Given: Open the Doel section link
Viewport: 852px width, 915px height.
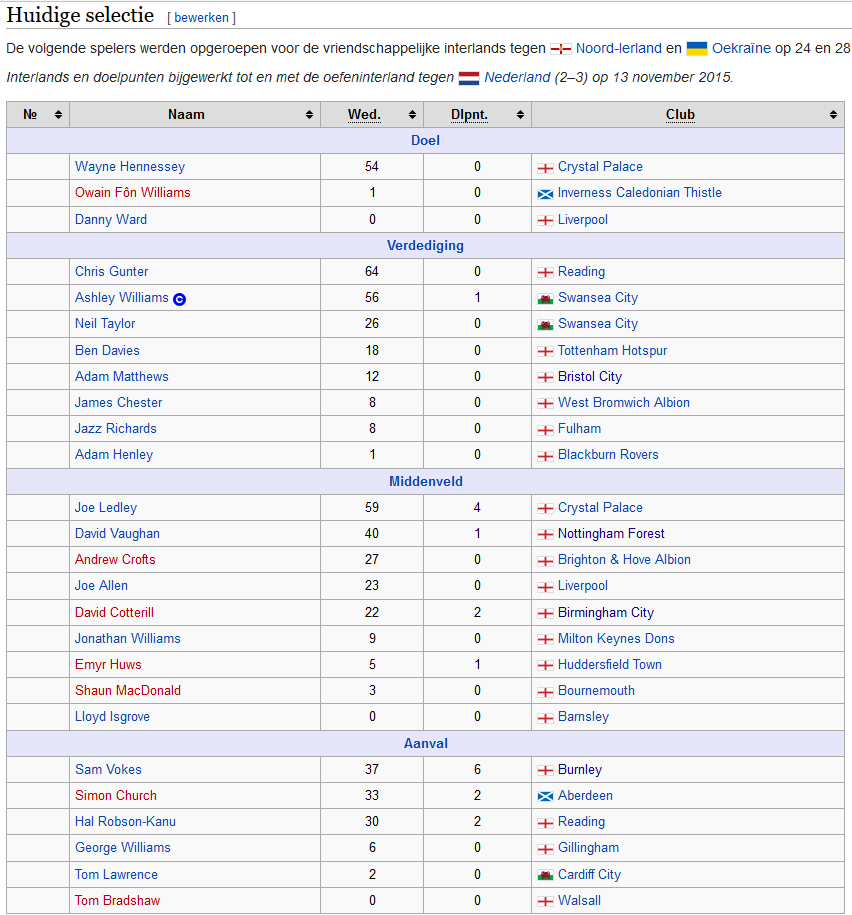Looking at the screenshot, I should pos(425,141).
